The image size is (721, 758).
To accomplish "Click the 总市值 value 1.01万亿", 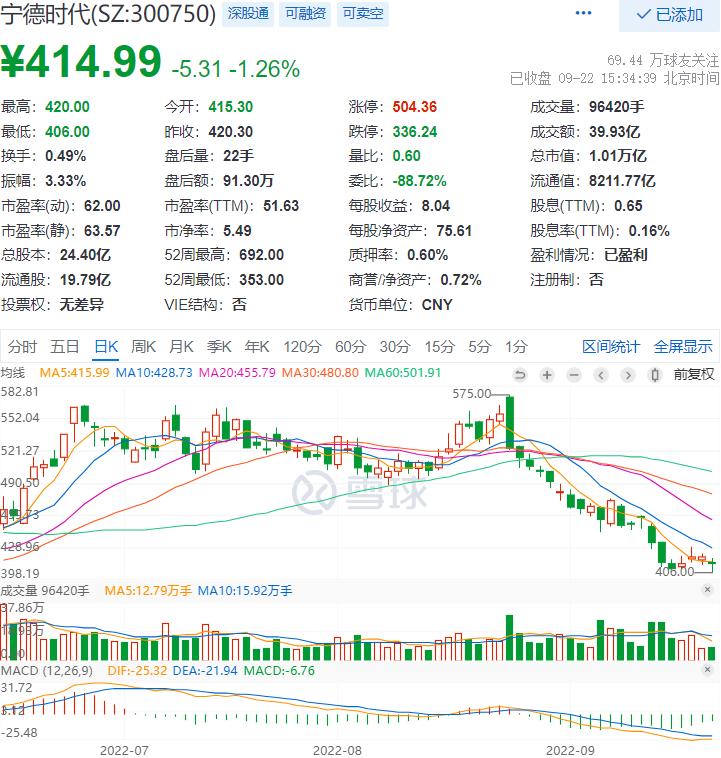I will pos(618,156).
